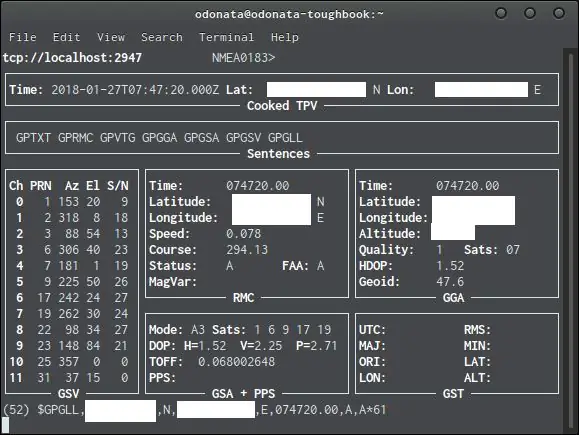Image resolution: width=579 pixels, height=435 pixels.
Task: Click the DOP H=1.52 value
Action: 205,346
